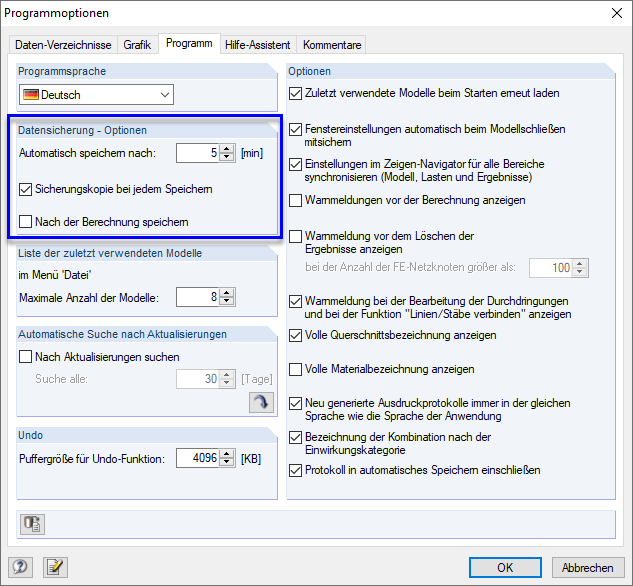This screenshot has width=633, height=586.
Task: Increase the undo buffer size
Action: click(227, 454)
